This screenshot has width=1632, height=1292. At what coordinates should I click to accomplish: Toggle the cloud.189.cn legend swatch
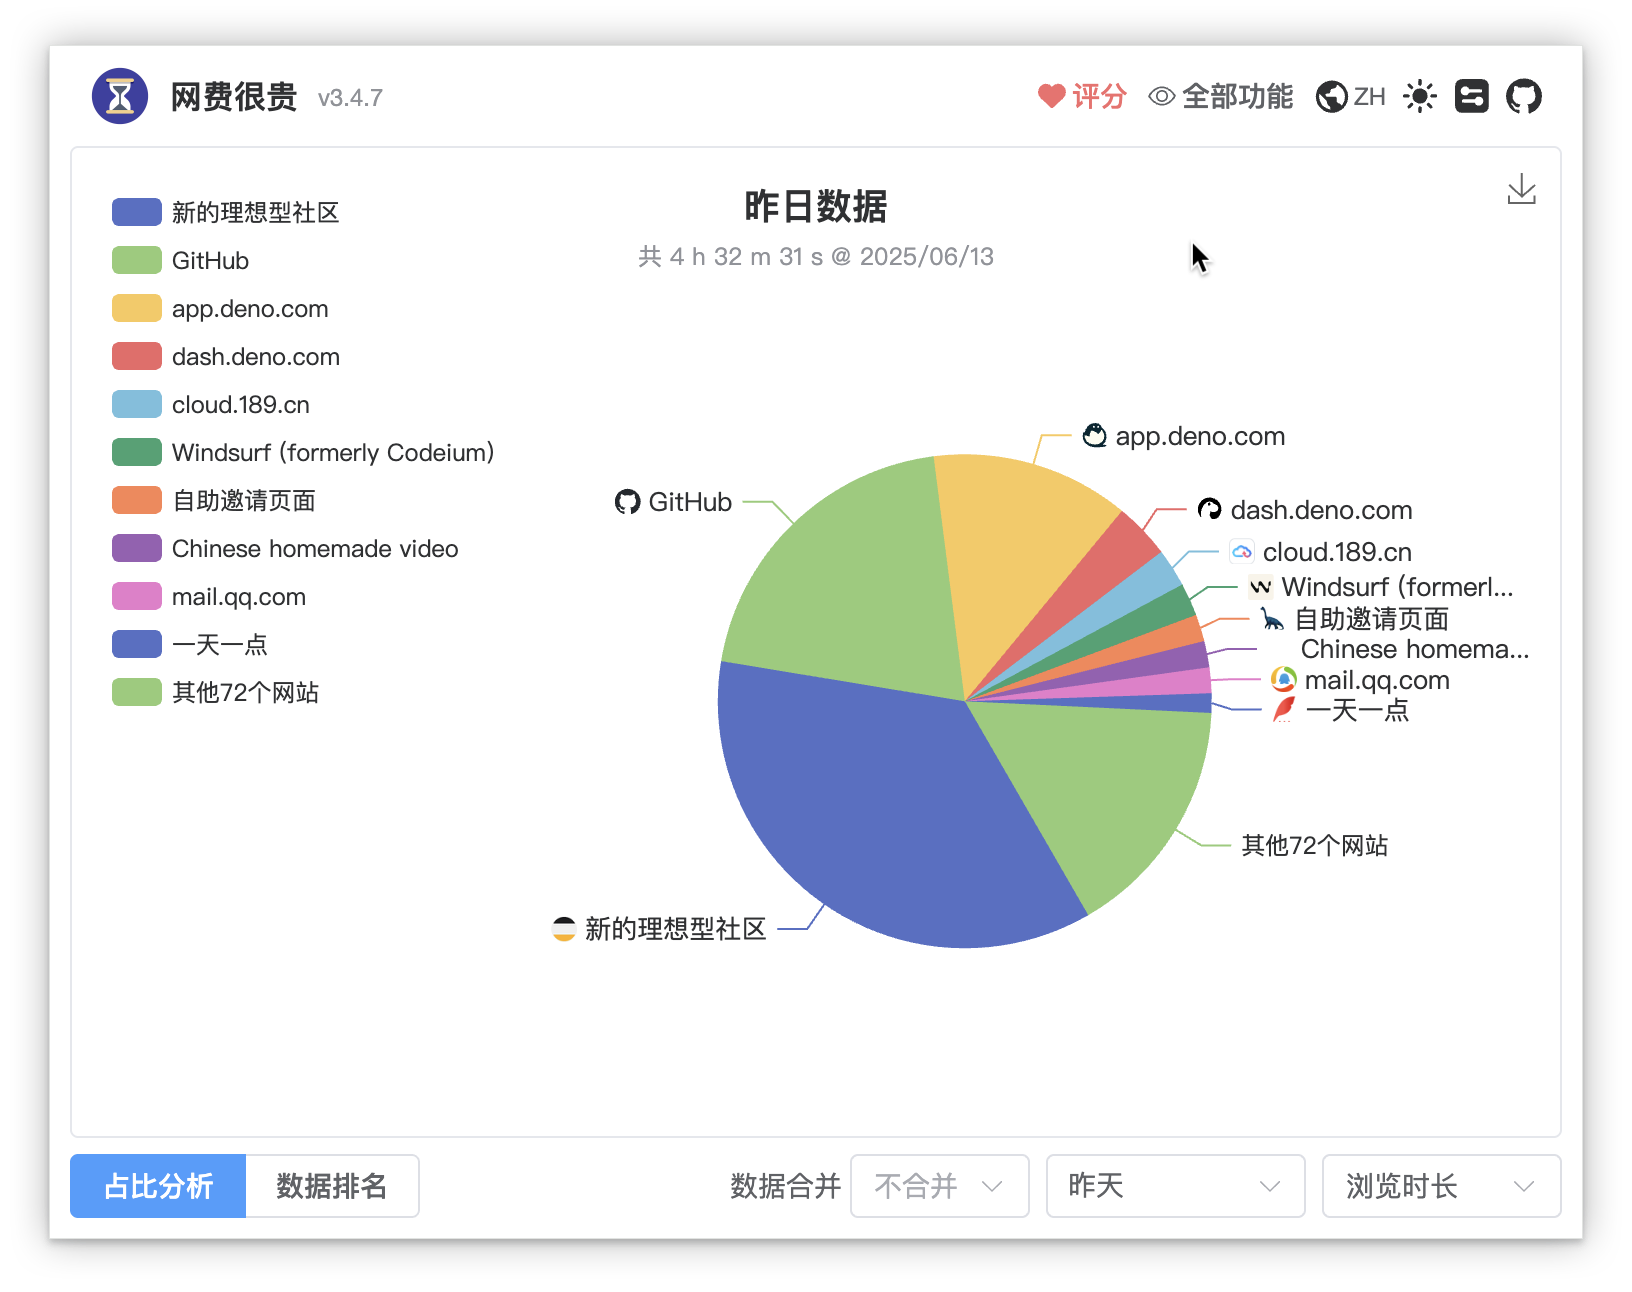coord(137,404)
